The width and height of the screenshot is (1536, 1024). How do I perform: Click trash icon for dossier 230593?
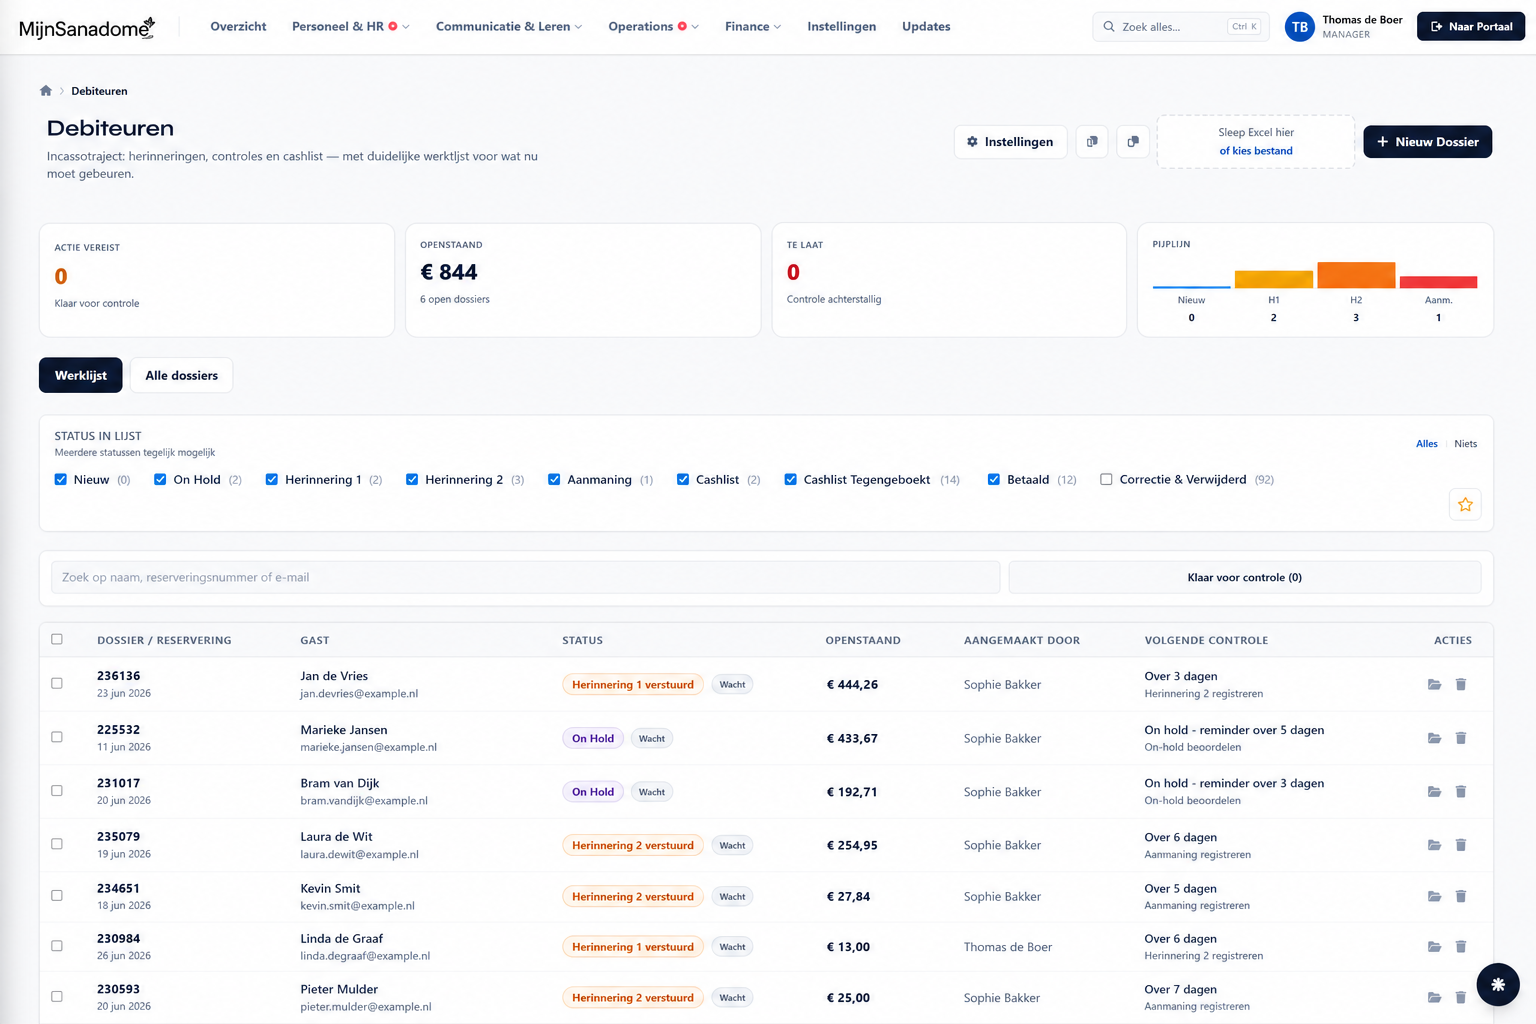[1460, 998]
